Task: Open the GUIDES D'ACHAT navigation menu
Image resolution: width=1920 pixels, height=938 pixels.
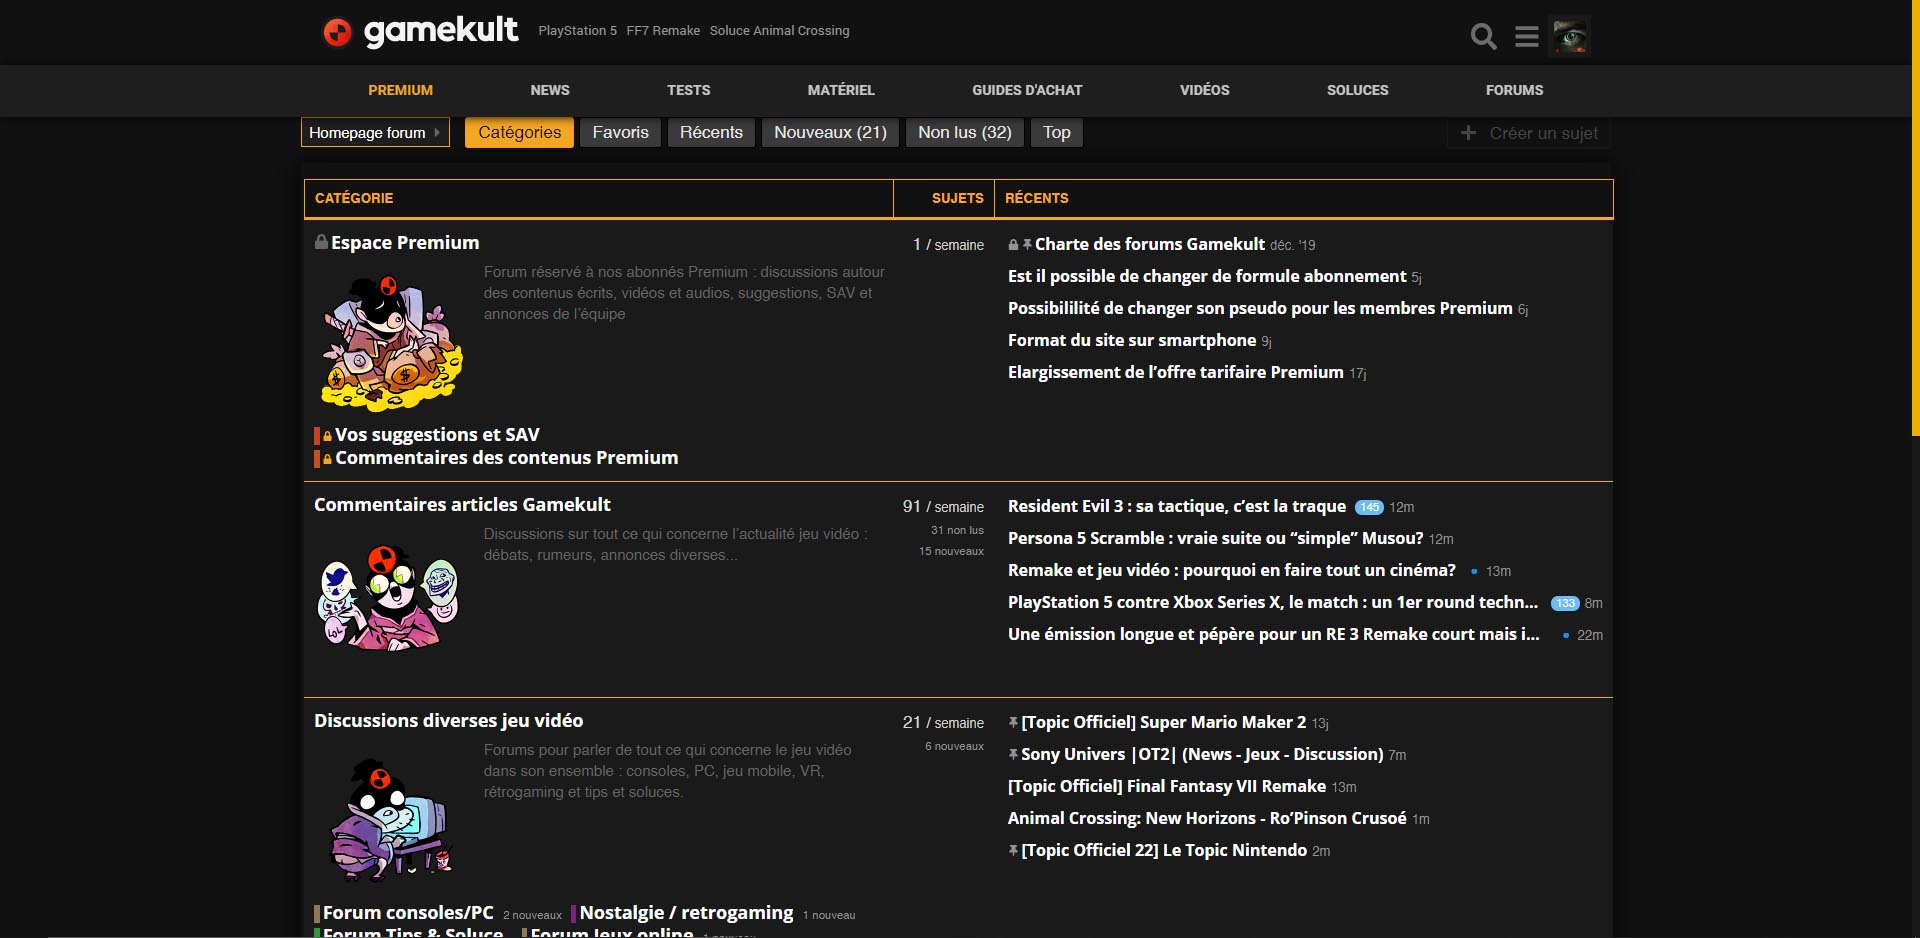Action: [1027, 90]
